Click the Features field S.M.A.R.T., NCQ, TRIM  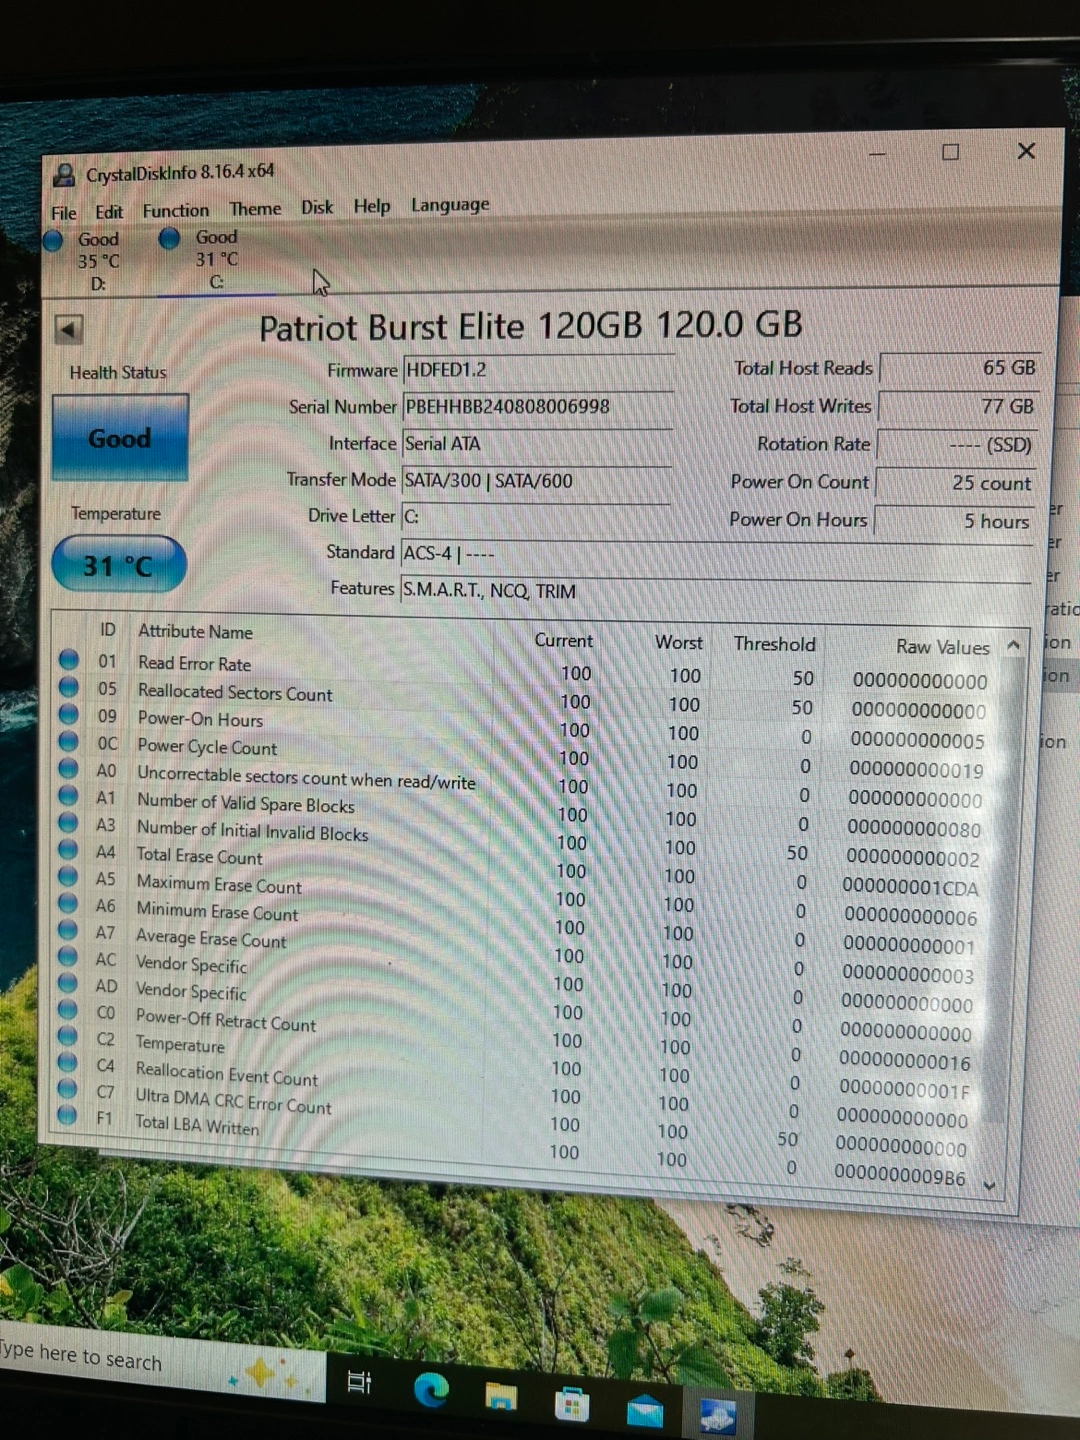[x=715, y=591]
